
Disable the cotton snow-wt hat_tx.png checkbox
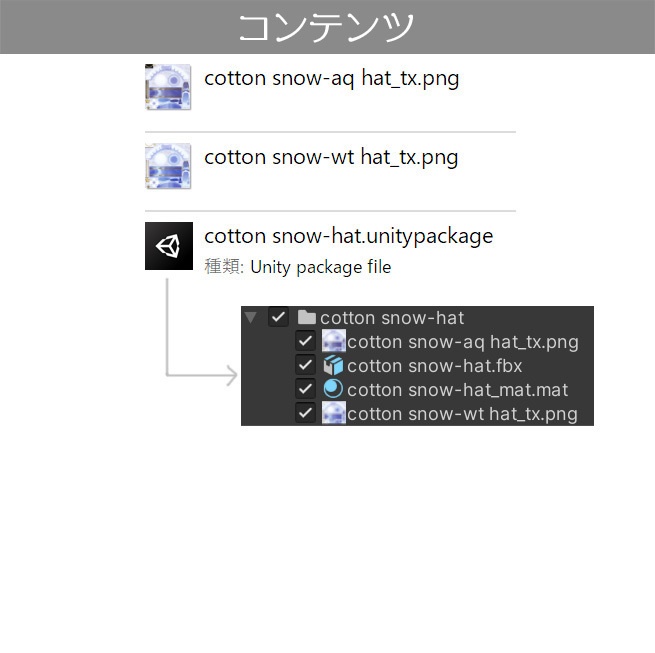pos(306,414)
